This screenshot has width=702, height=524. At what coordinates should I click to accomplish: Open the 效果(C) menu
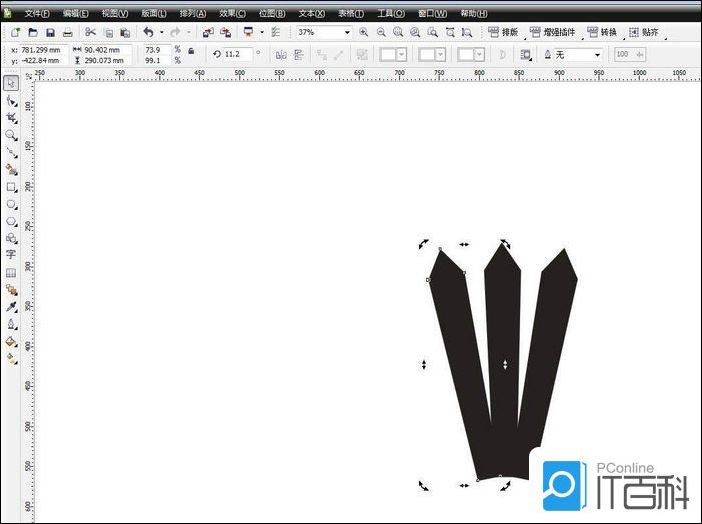232,14
